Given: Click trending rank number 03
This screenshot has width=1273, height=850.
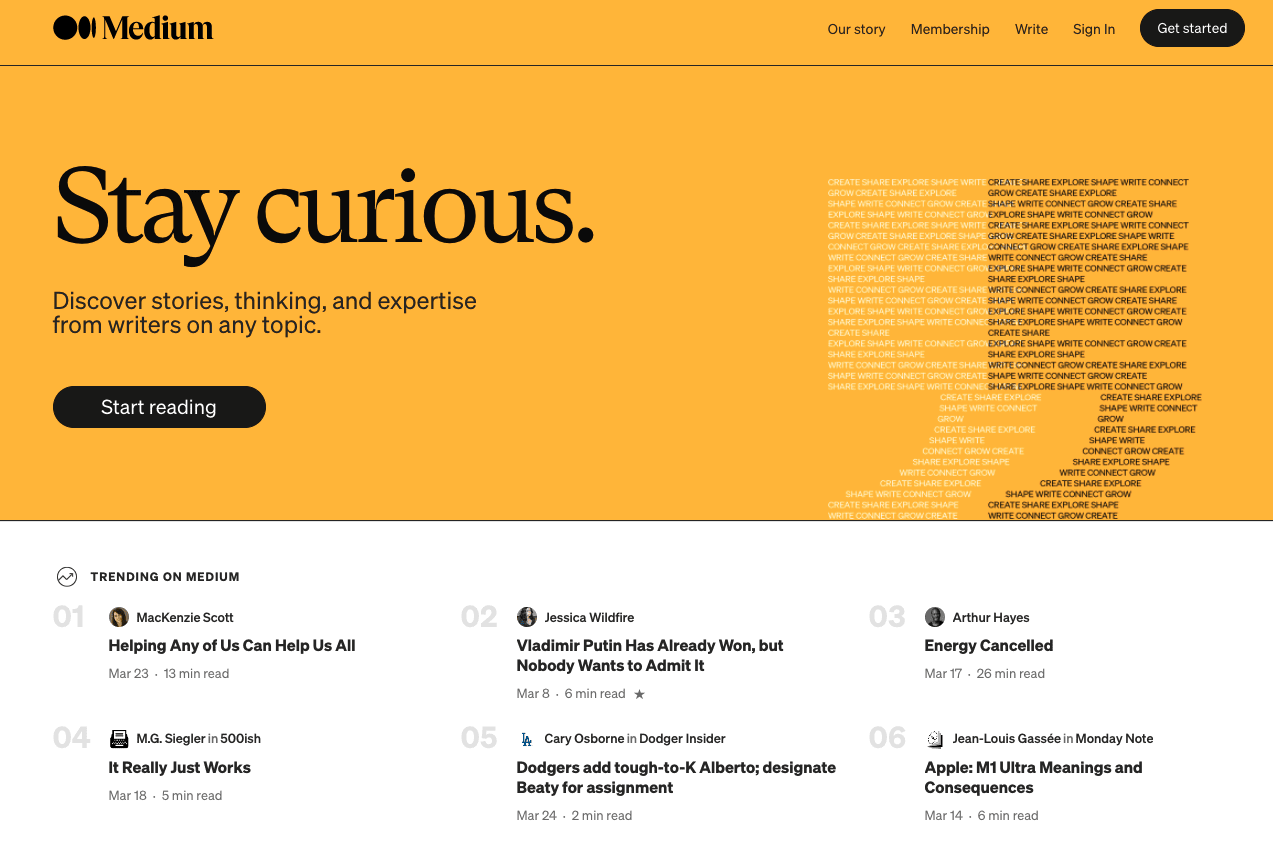Looking at the screenshot, I should point(887,617).
